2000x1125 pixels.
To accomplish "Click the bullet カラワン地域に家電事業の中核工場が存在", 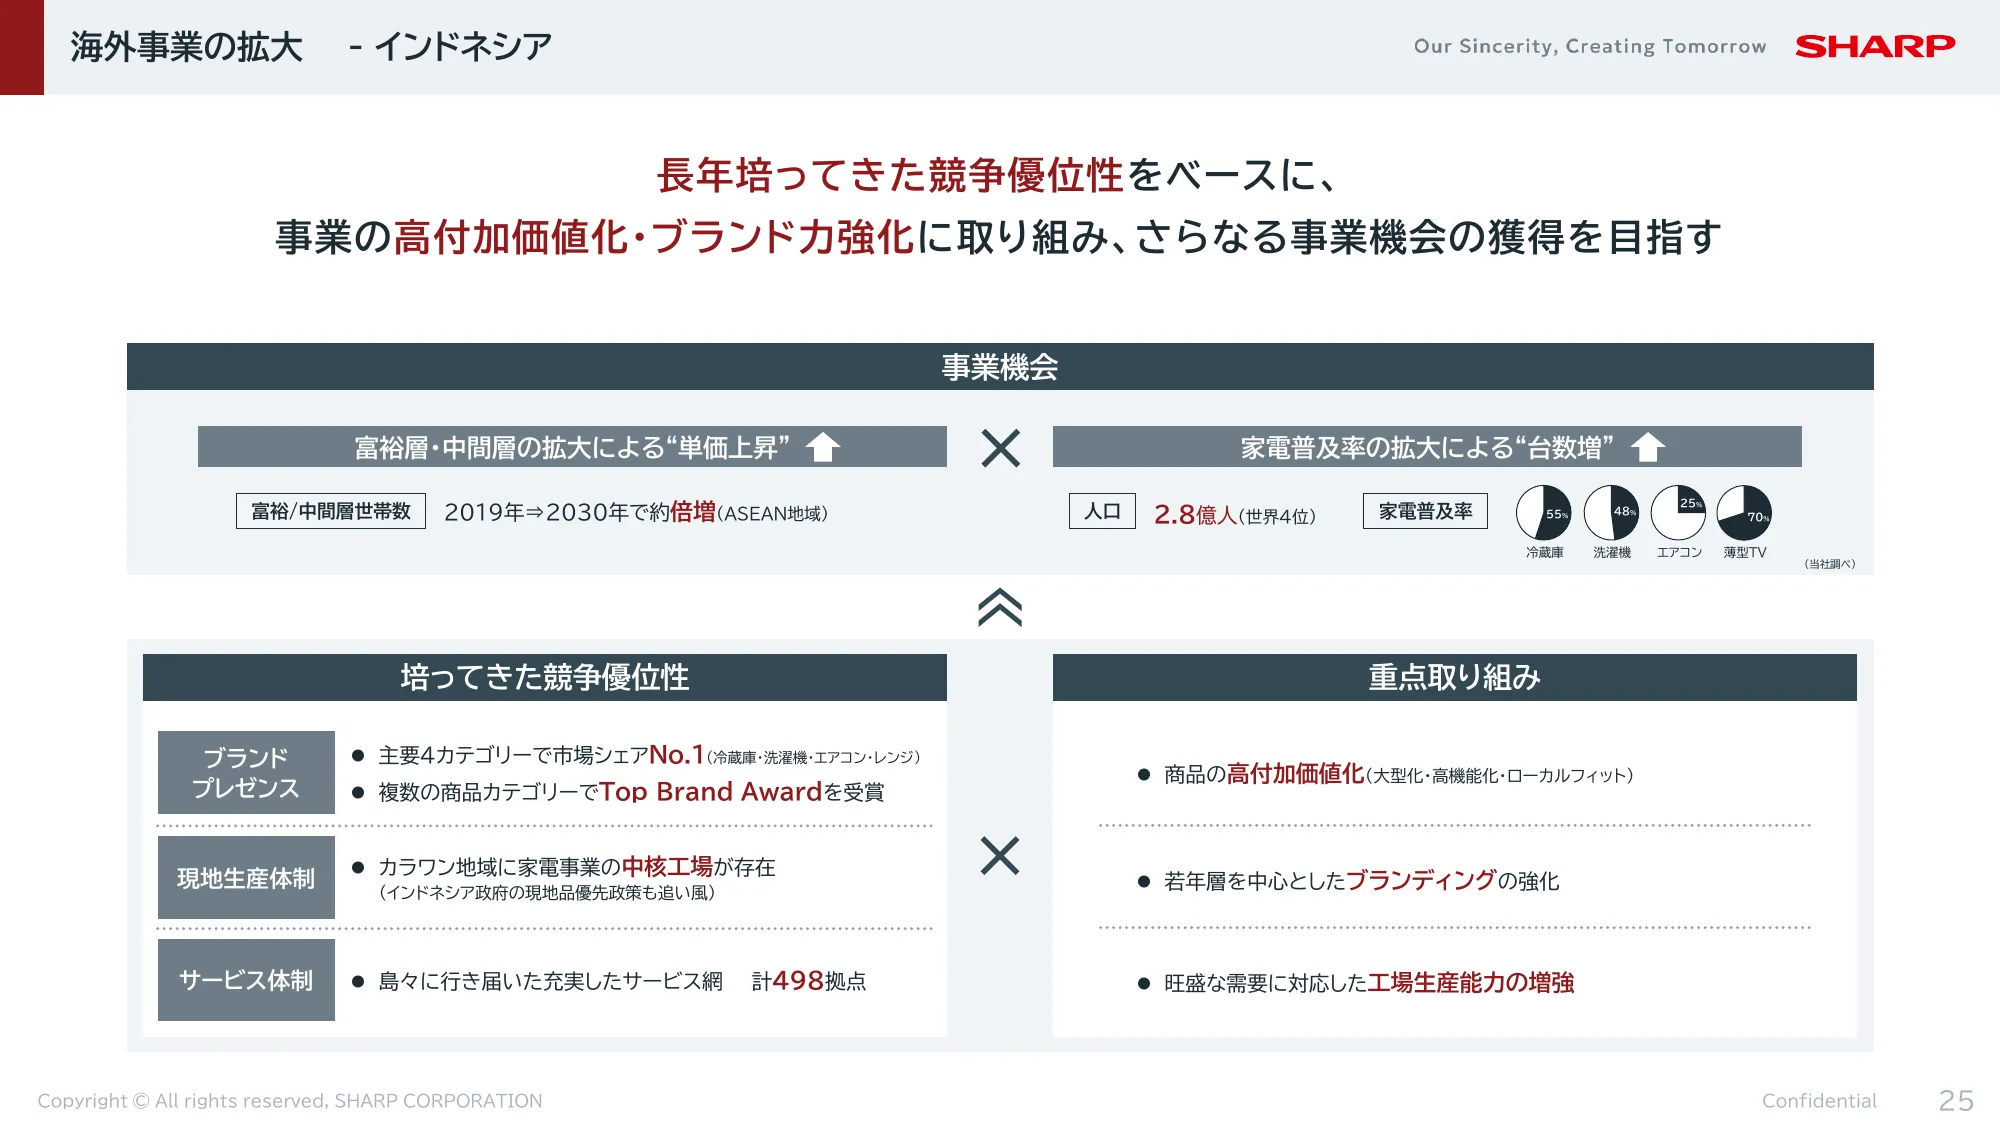I will (564, 867).
